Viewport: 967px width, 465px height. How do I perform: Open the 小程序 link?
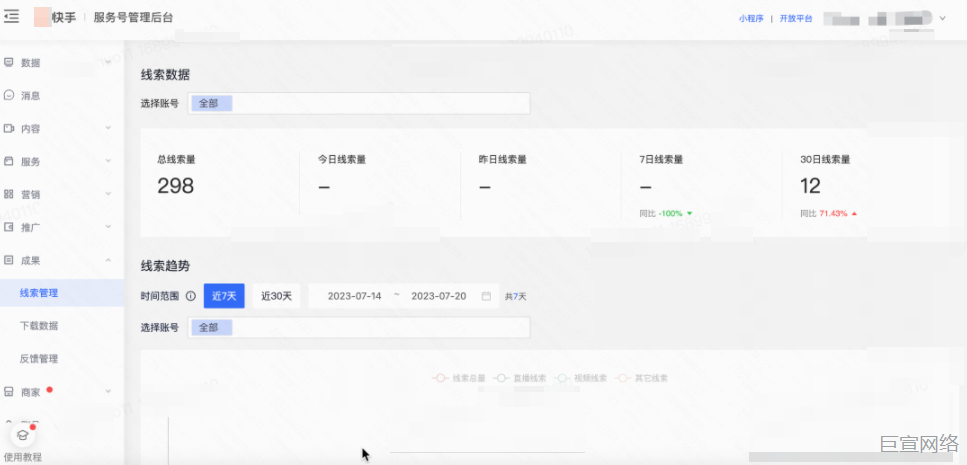(751, 19)
